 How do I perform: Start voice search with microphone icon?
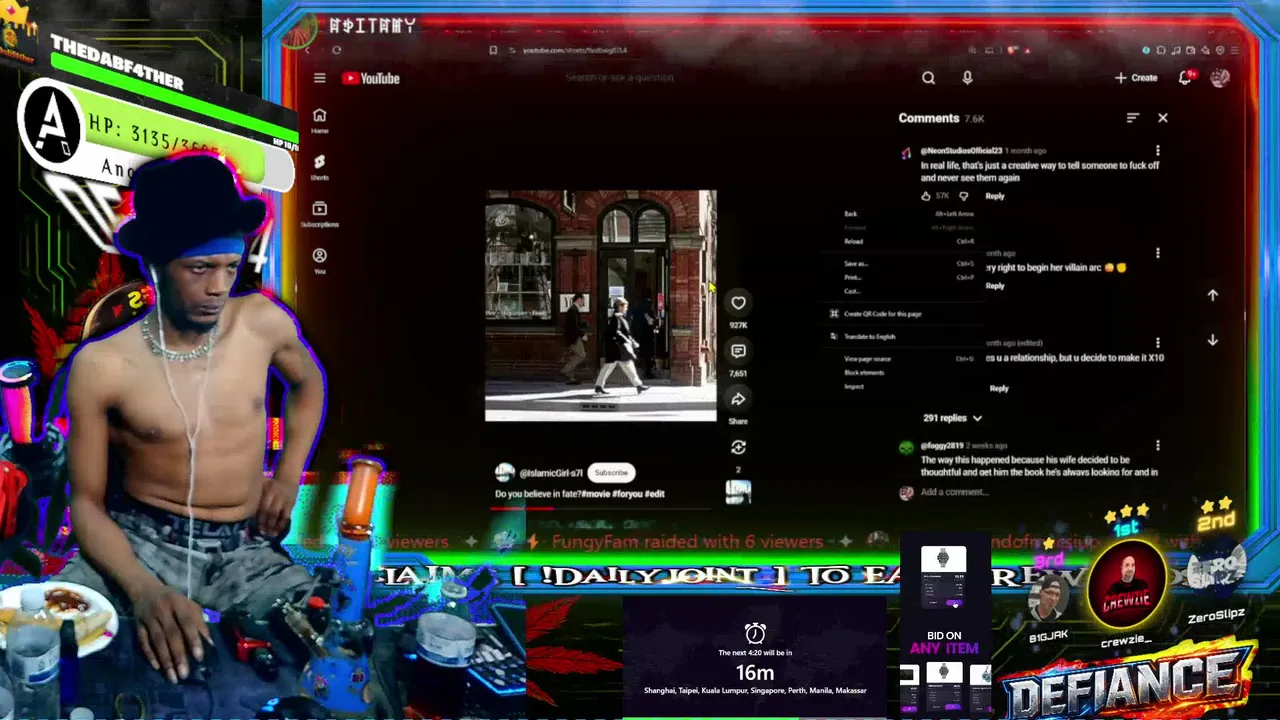click(967, 78)
